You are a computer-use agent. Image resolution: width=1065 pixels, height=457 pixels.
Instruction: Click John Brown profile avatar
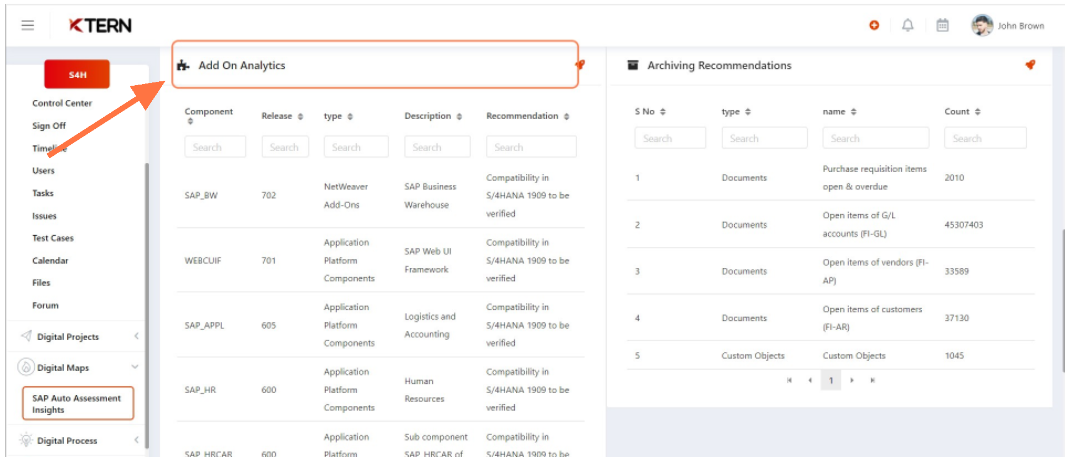point(982,26)
